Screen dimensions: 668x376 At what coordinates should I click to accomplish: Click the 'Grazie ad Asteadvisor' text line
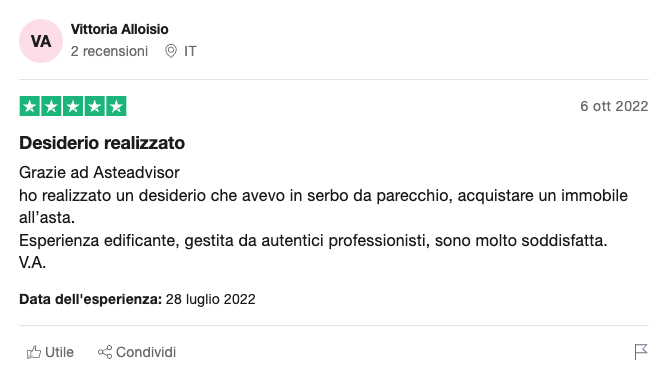click(x=99, y=172)
